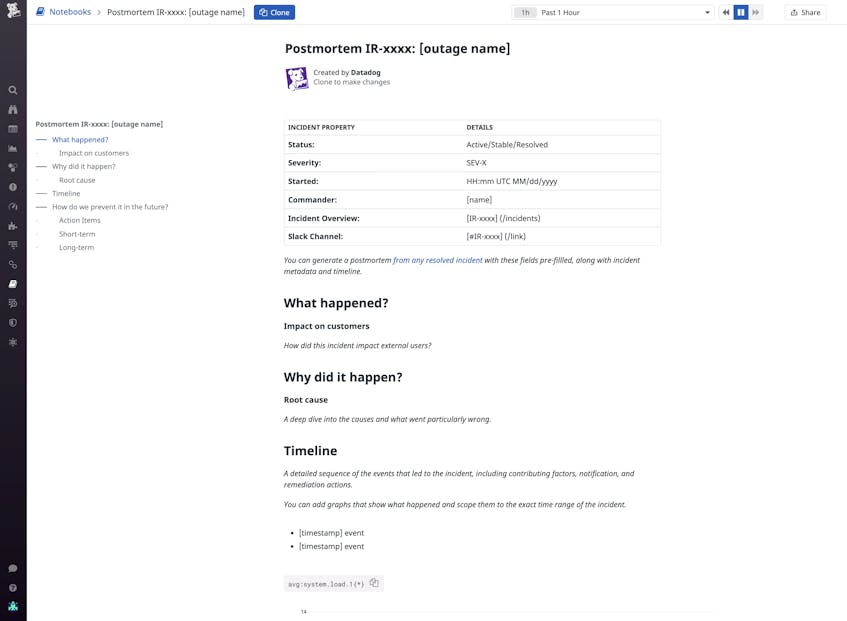Jump to 'Timeline' in the outline
847x621 pixels.
point(66,193)
